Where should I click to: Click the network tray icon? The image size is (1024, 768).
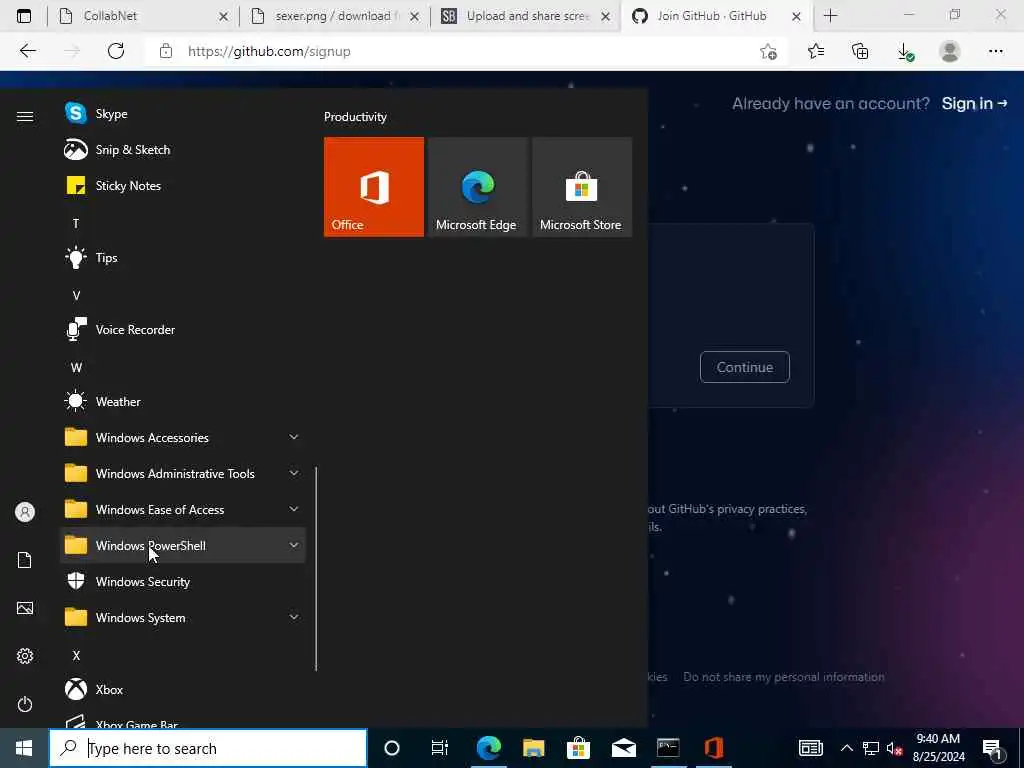[871, 748]
